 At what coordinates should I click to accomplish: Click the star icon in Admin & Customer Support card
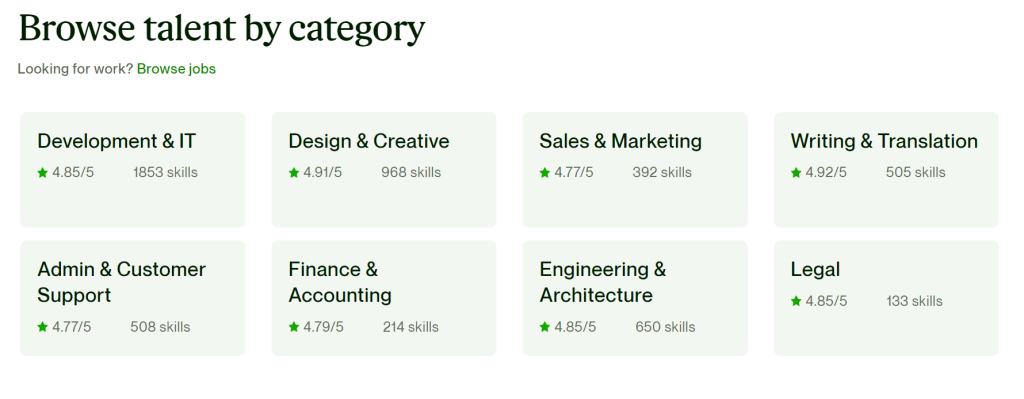[x=42, y=327]
